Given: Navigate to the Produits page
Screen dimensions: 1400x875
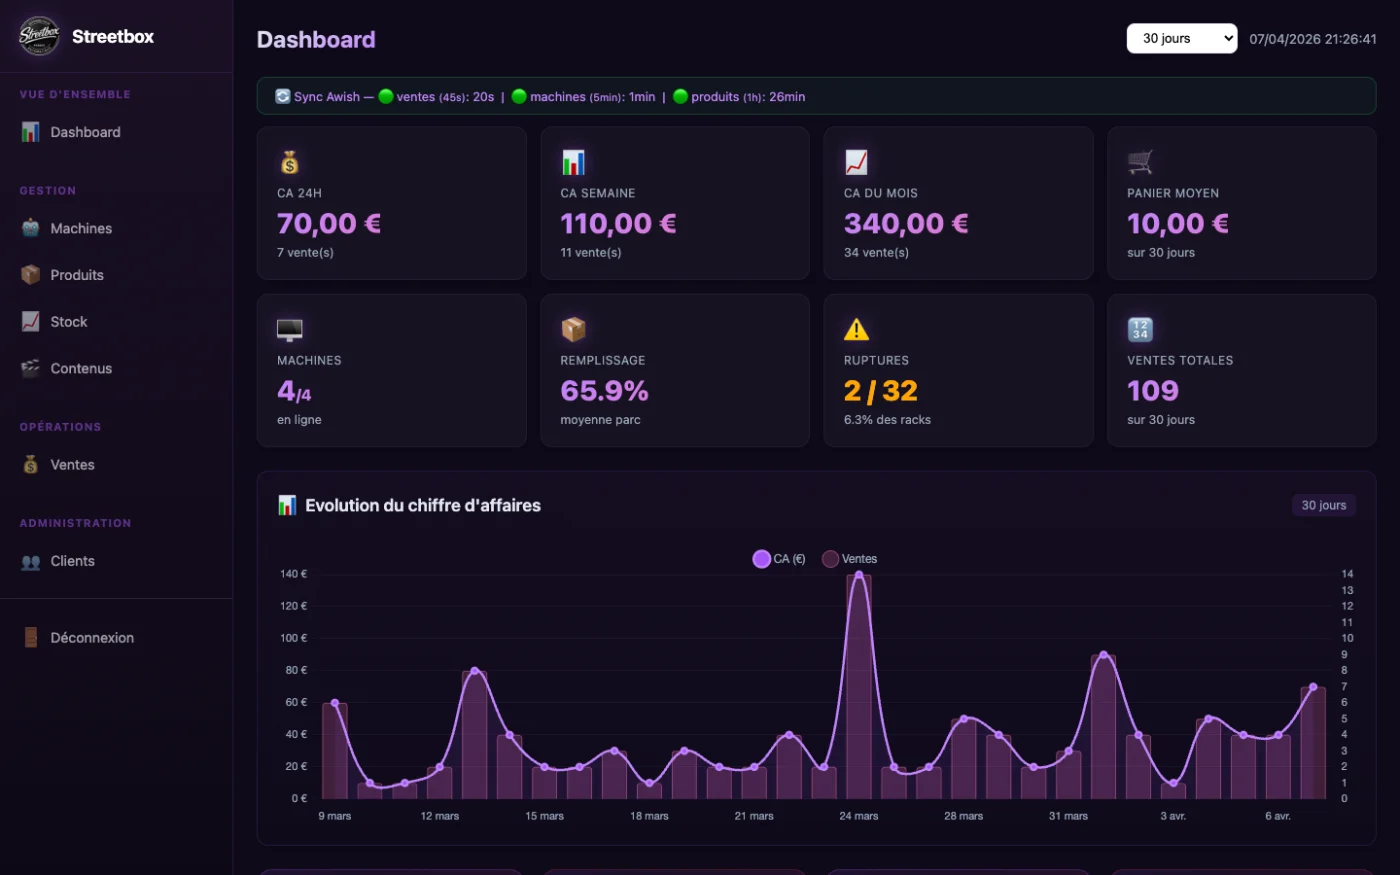Looking at the screenshot, I should tap(116, 275).
